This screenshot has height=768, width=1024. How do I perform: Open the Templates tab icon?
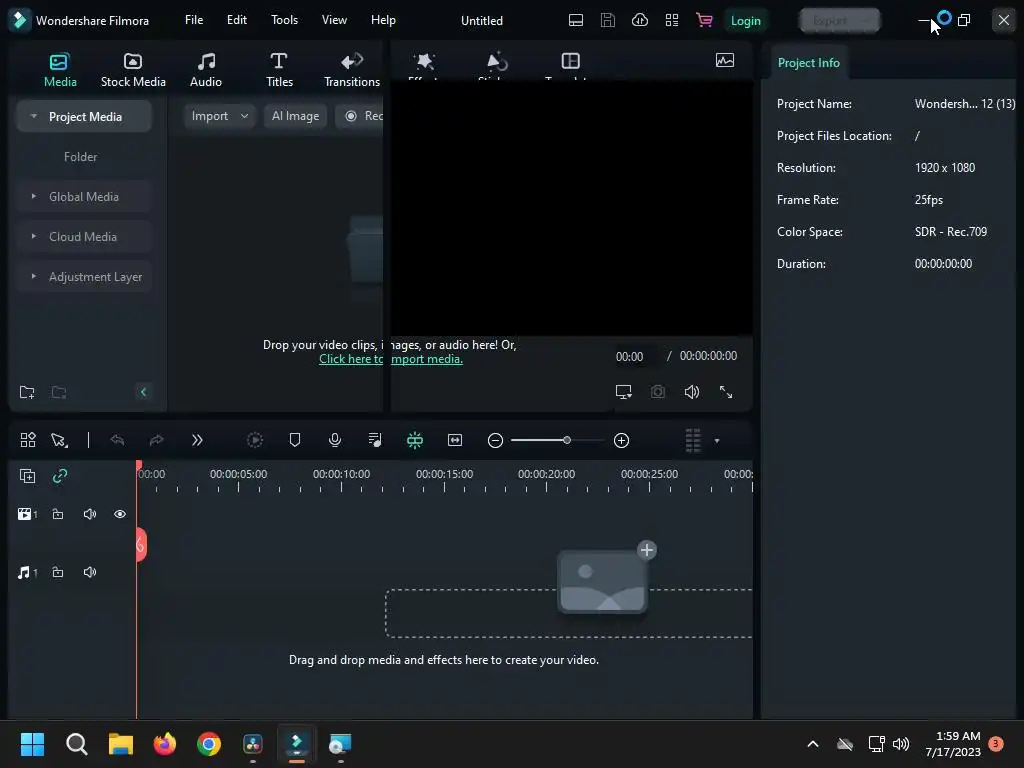pyautogui.click(x=571, y=61)
